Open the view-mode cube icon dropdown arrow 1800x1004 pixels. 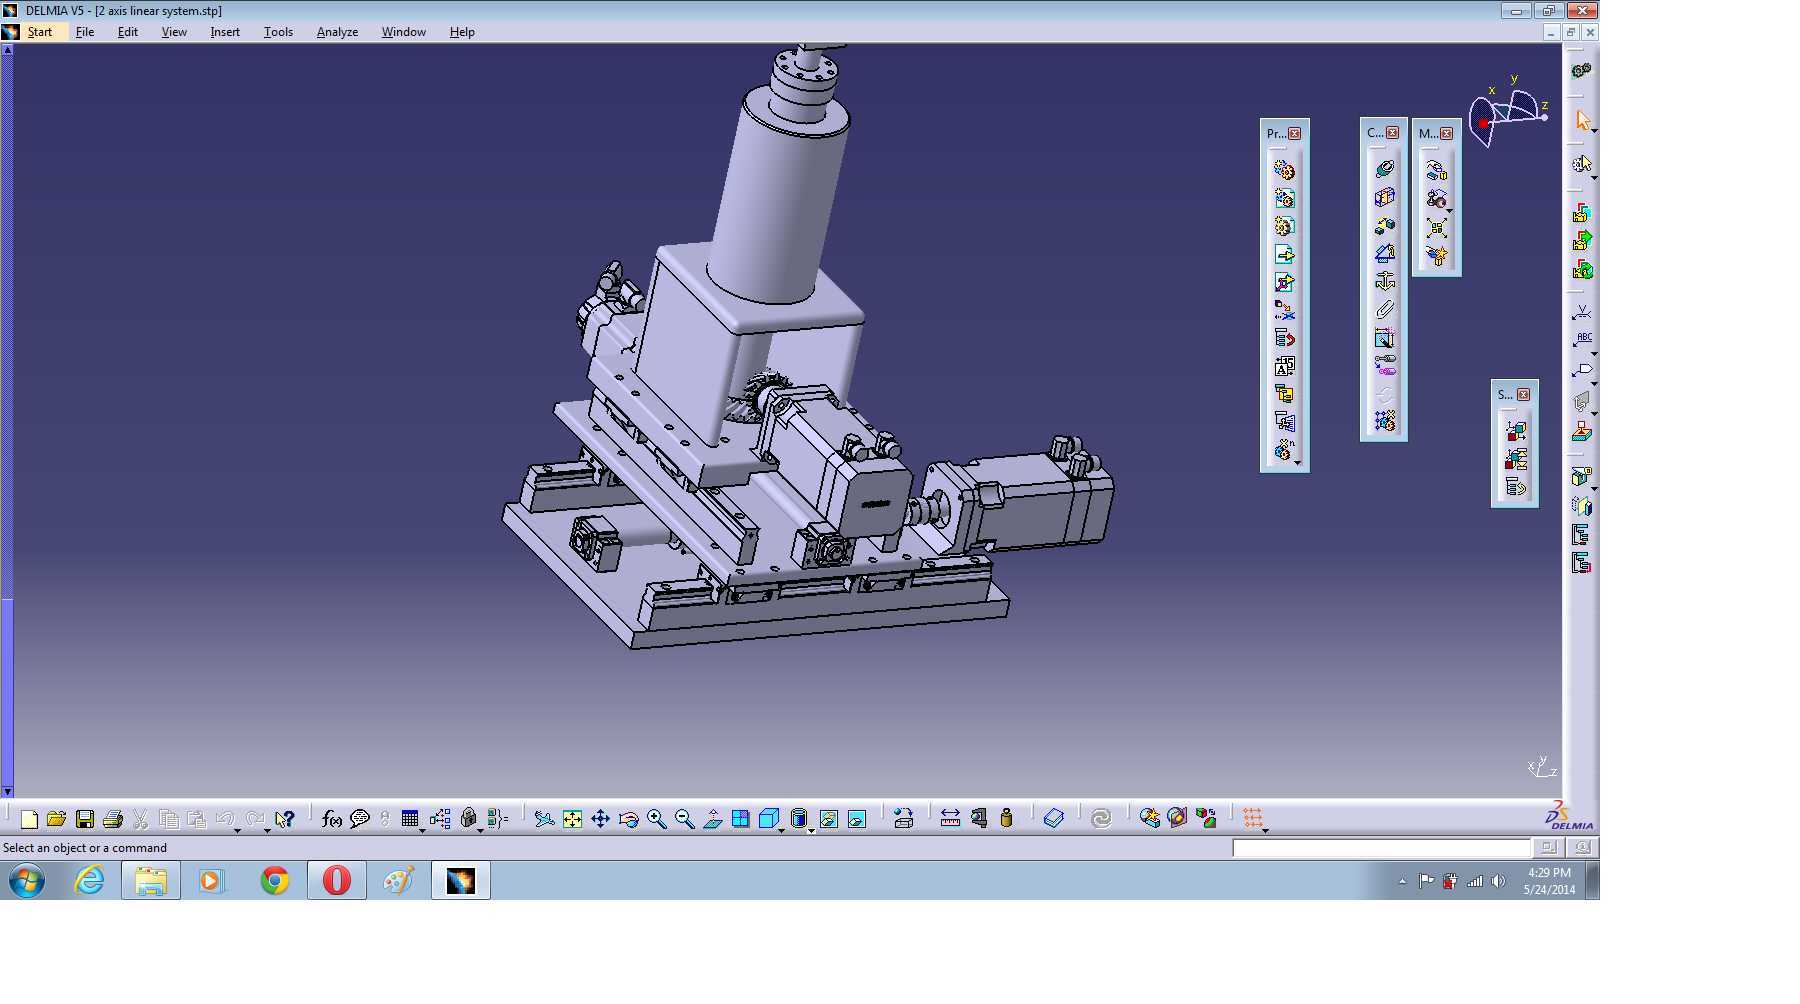781,830
